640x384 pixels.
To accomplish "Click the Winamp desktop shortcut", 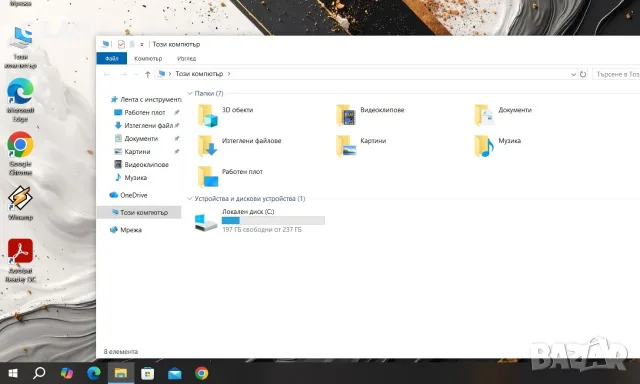I will tap(20, 203).
